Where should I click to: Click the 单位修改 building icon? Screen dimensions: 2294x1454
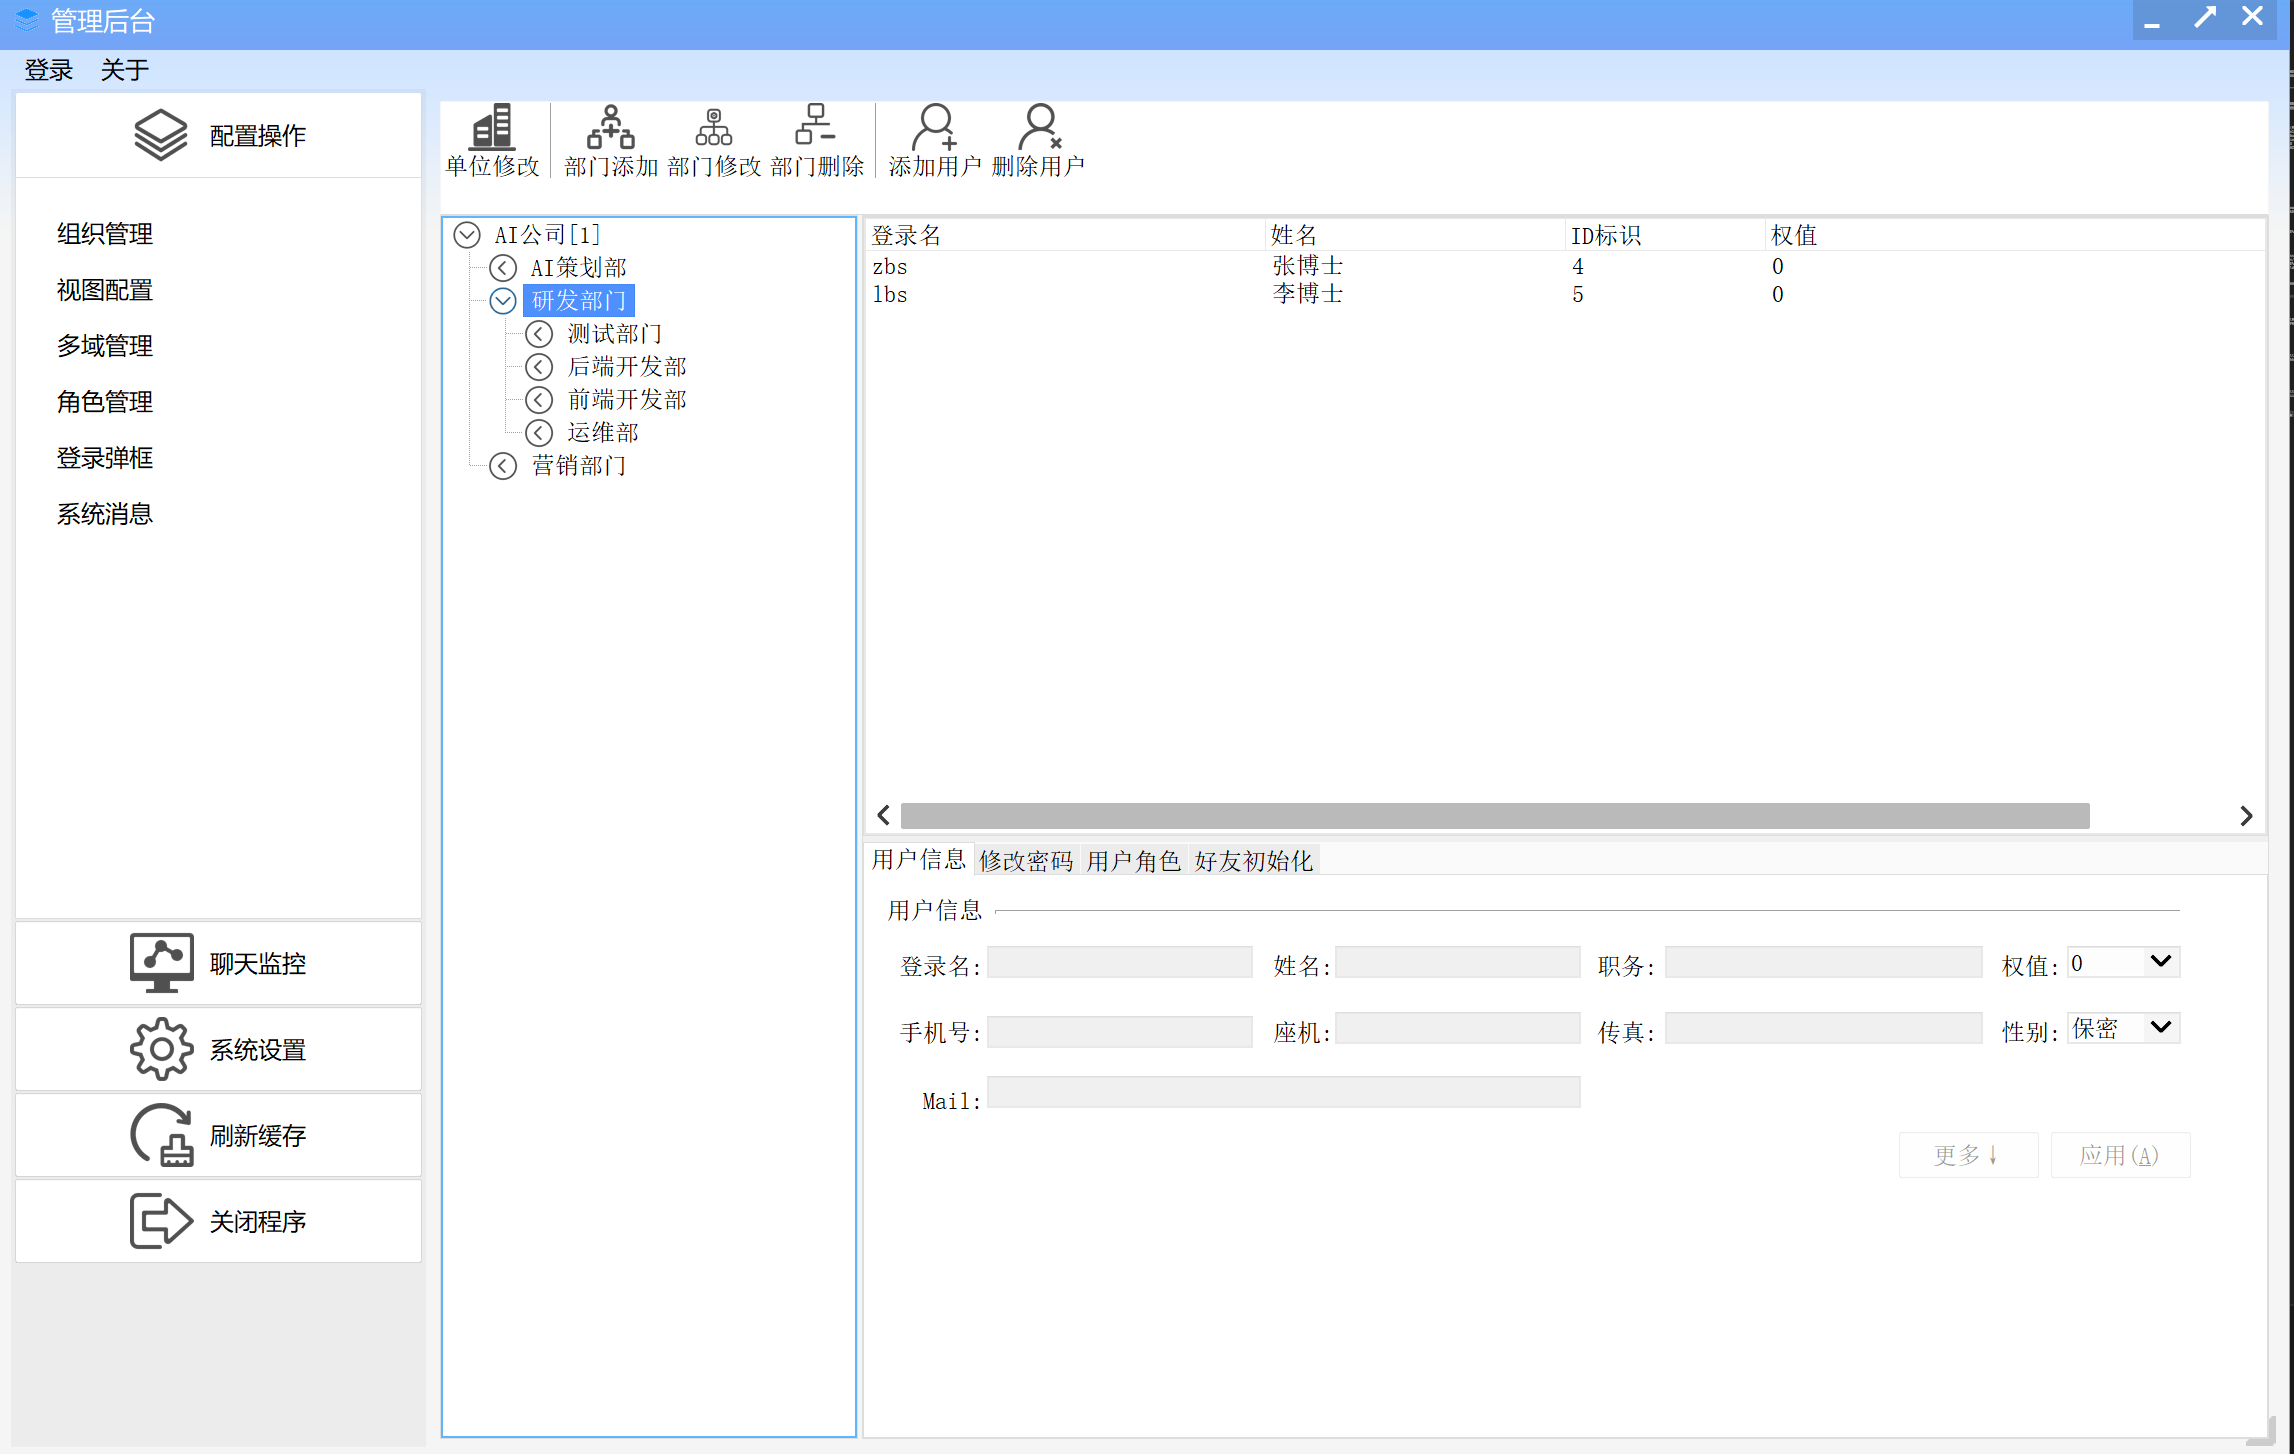click(492, 127)
